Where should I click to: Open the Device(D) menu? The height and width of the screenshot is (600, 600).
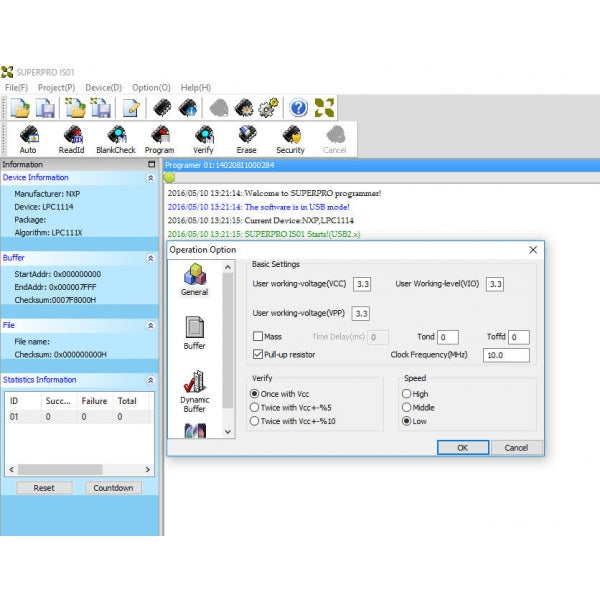[103, 88]
